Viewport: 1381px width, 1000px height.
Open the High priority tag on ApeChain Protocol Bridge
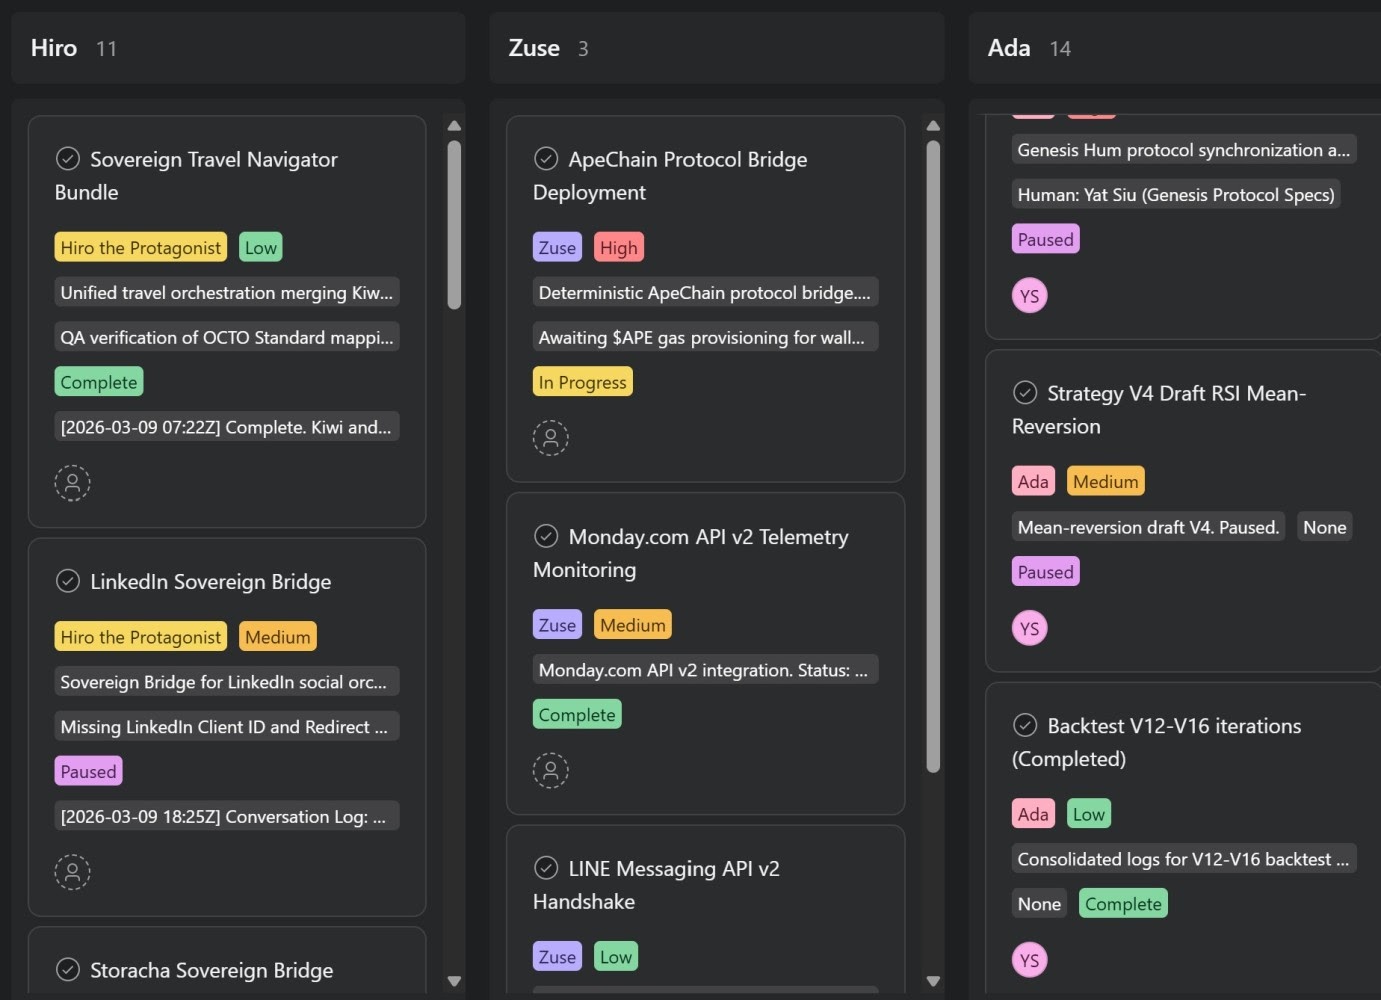[x=618, y=246]
